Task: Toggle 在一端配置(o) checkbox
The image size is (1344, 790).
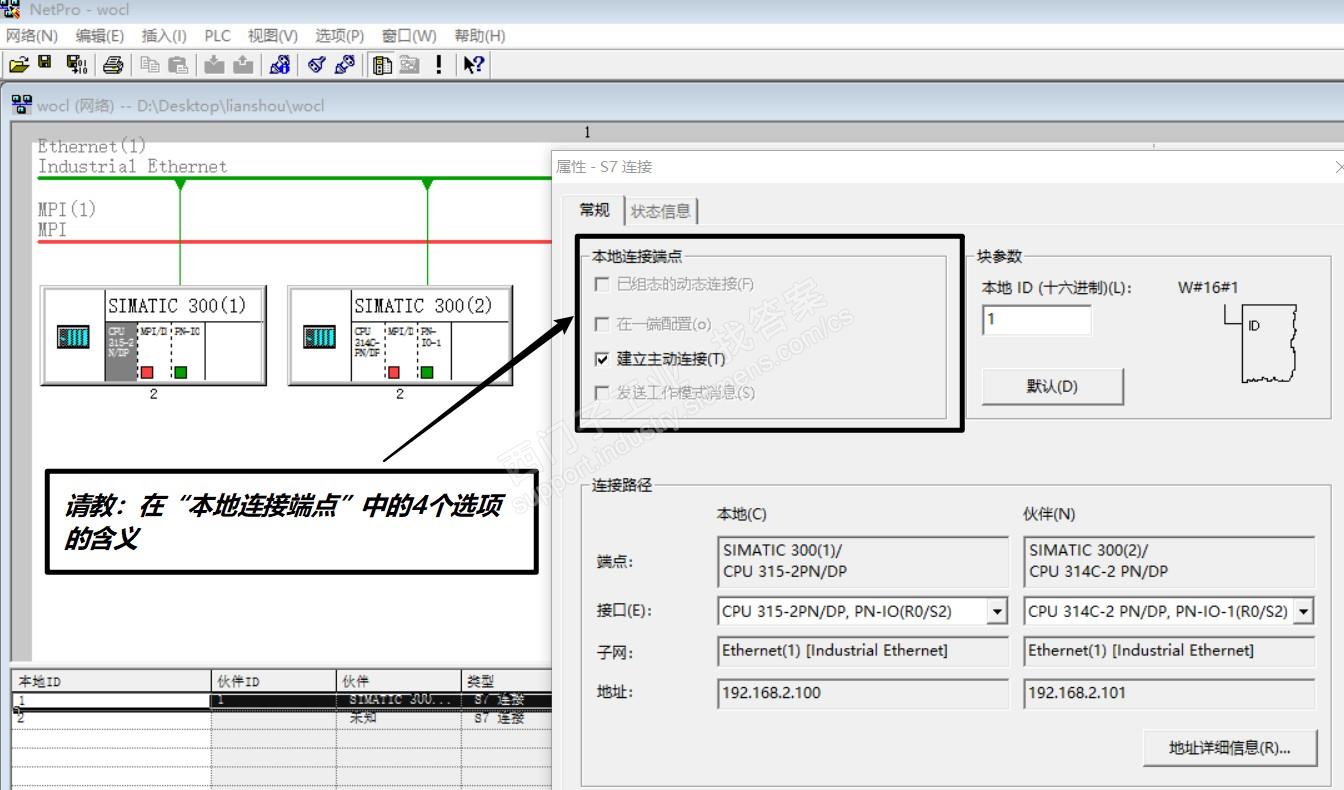Action: [x=601, y=324]
